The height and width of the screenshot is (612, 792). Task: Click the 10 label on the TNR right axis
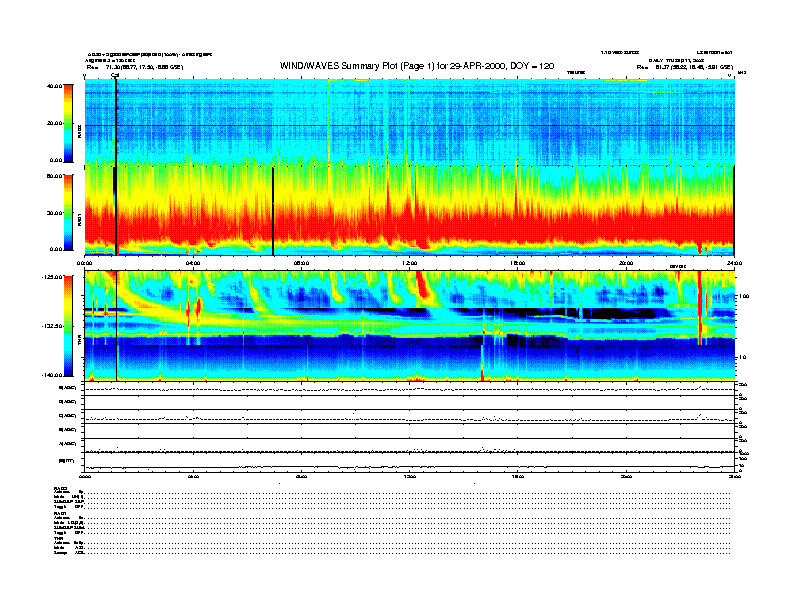coord(742,358)
